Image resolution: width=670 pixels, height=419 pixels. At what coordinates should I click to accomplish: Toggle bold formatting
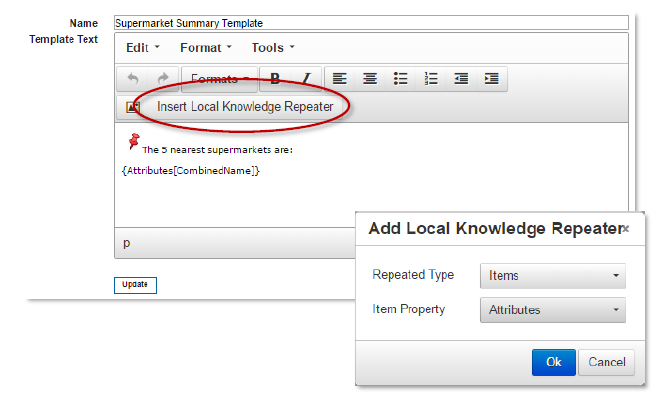(x=274, y=79)
